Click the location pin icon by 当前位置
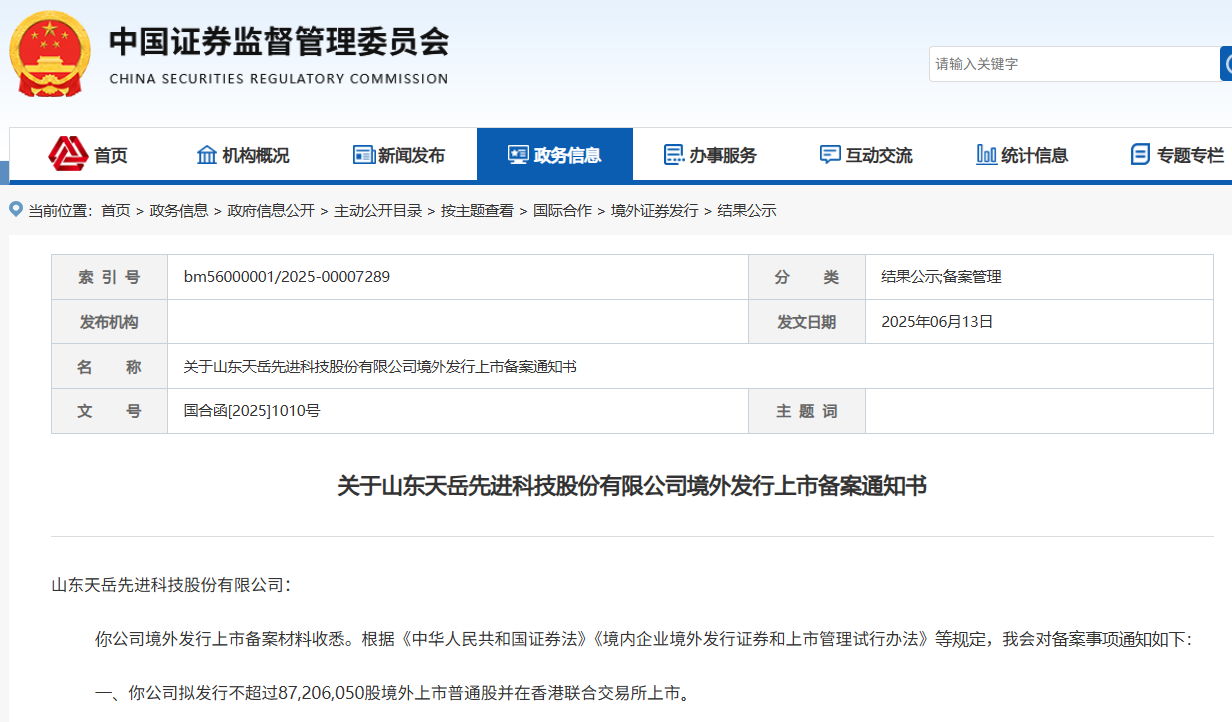Screen dimensions: 1232x722 tap(16, 209)
